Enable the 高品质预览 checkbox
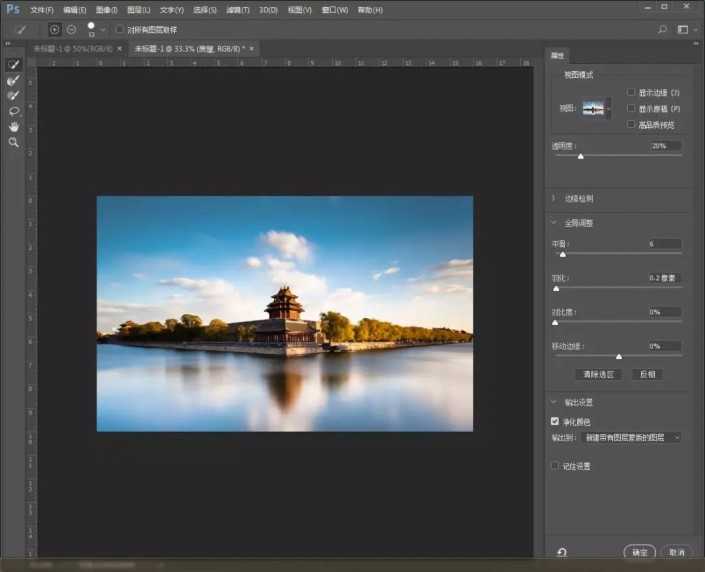This screenshot has width=705, height=572. tap(631, 124)
